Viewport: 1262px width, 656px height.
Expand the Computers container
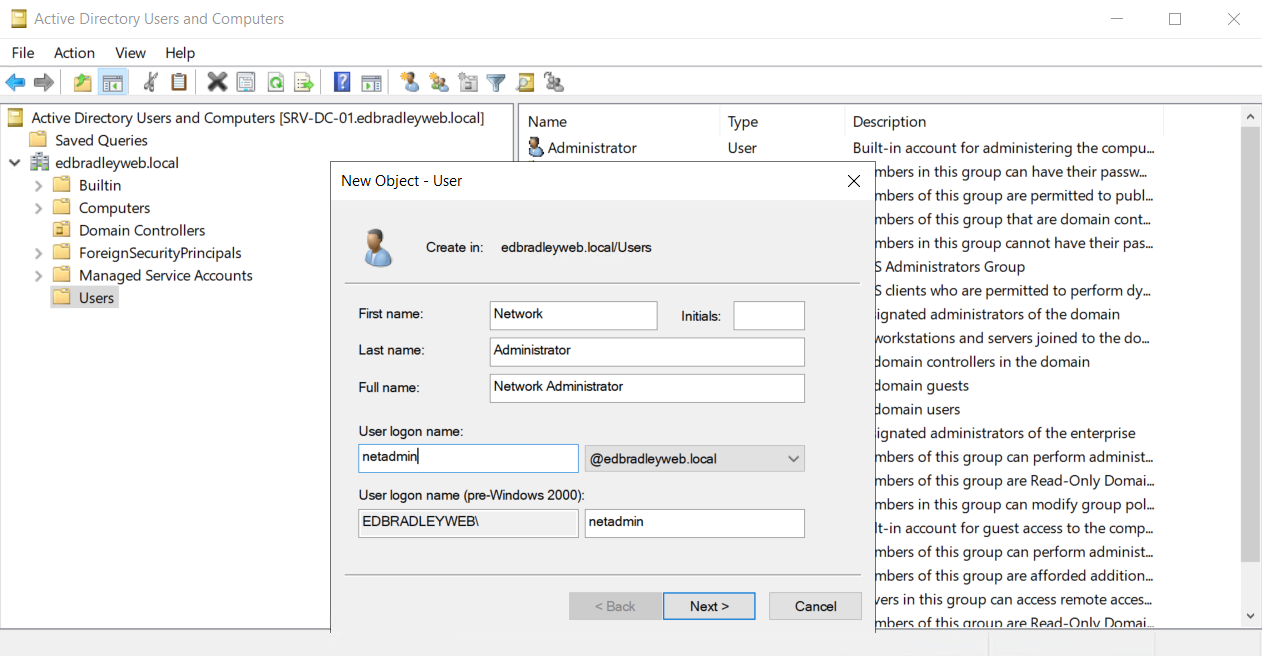click(x=40, y=207)
